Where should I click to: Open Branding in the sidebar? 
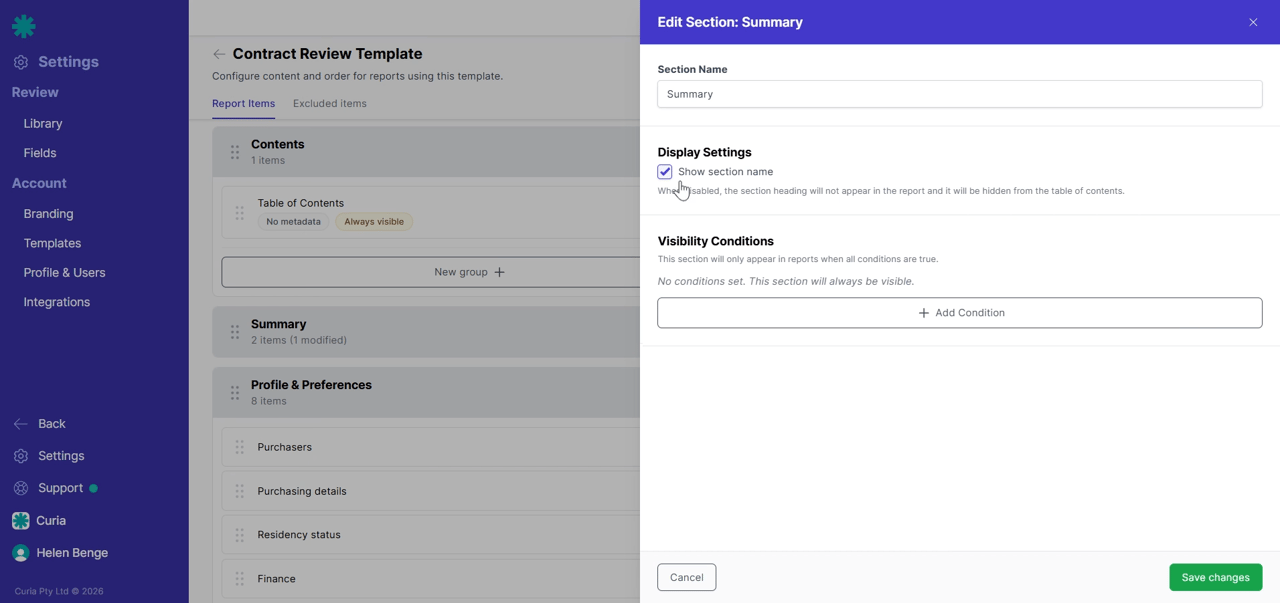point(48,214)
